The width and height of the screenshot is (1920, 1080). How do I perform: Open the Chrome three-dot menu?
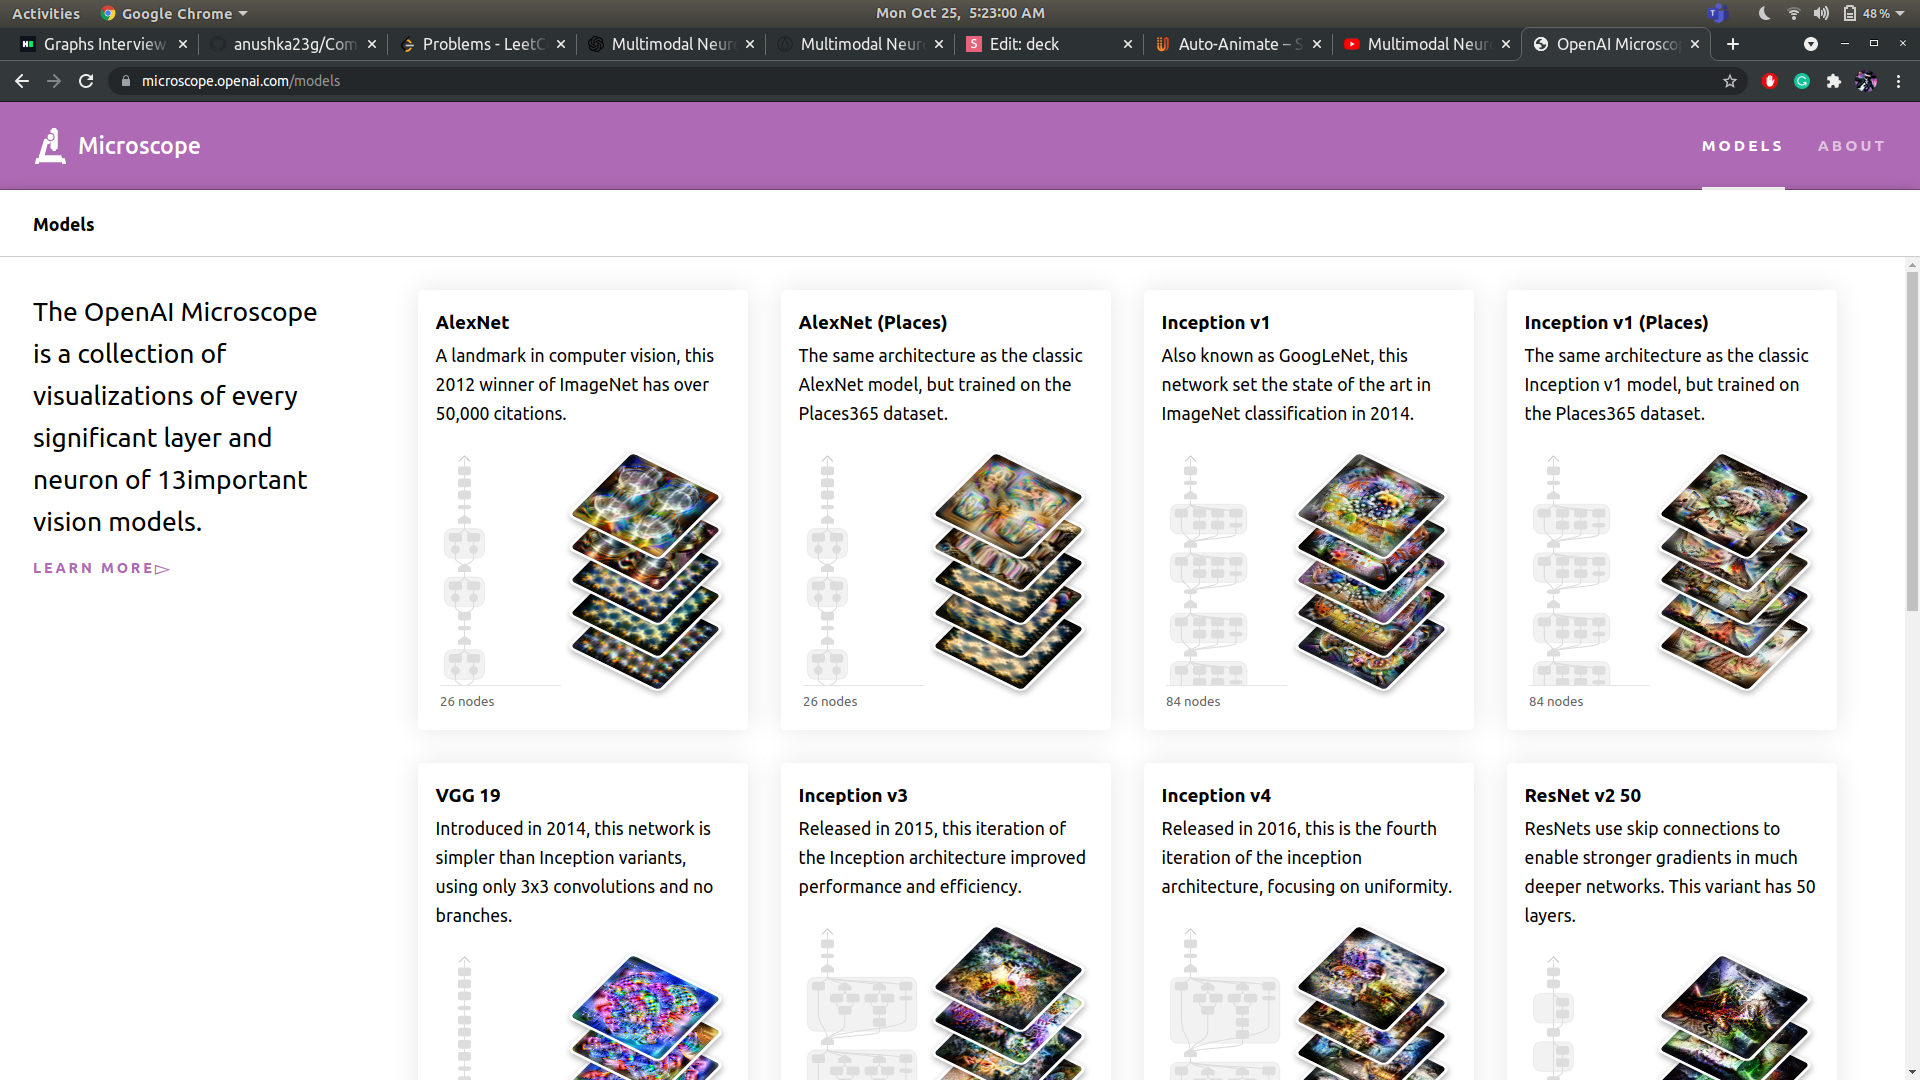1898,81
